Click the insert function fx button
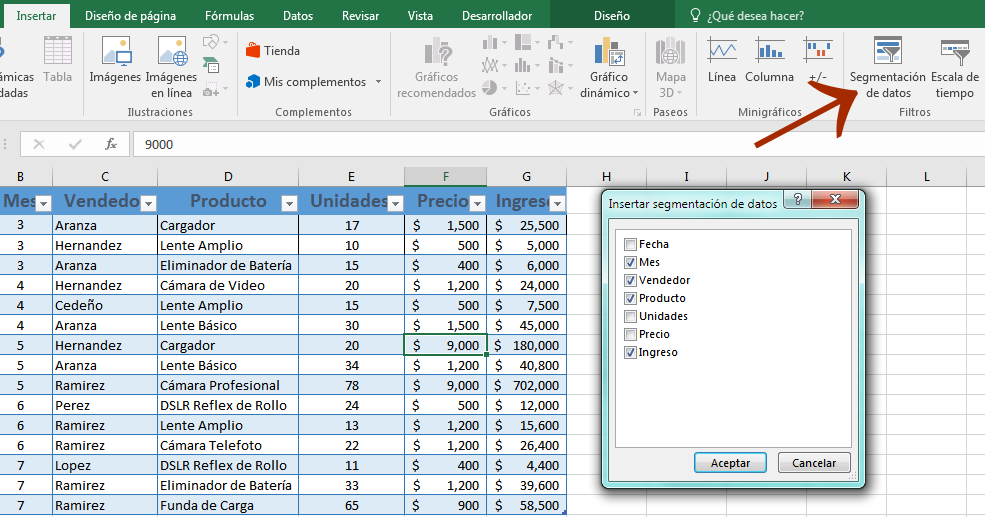The height and width of the screenshot is (517, 985). 111,144
